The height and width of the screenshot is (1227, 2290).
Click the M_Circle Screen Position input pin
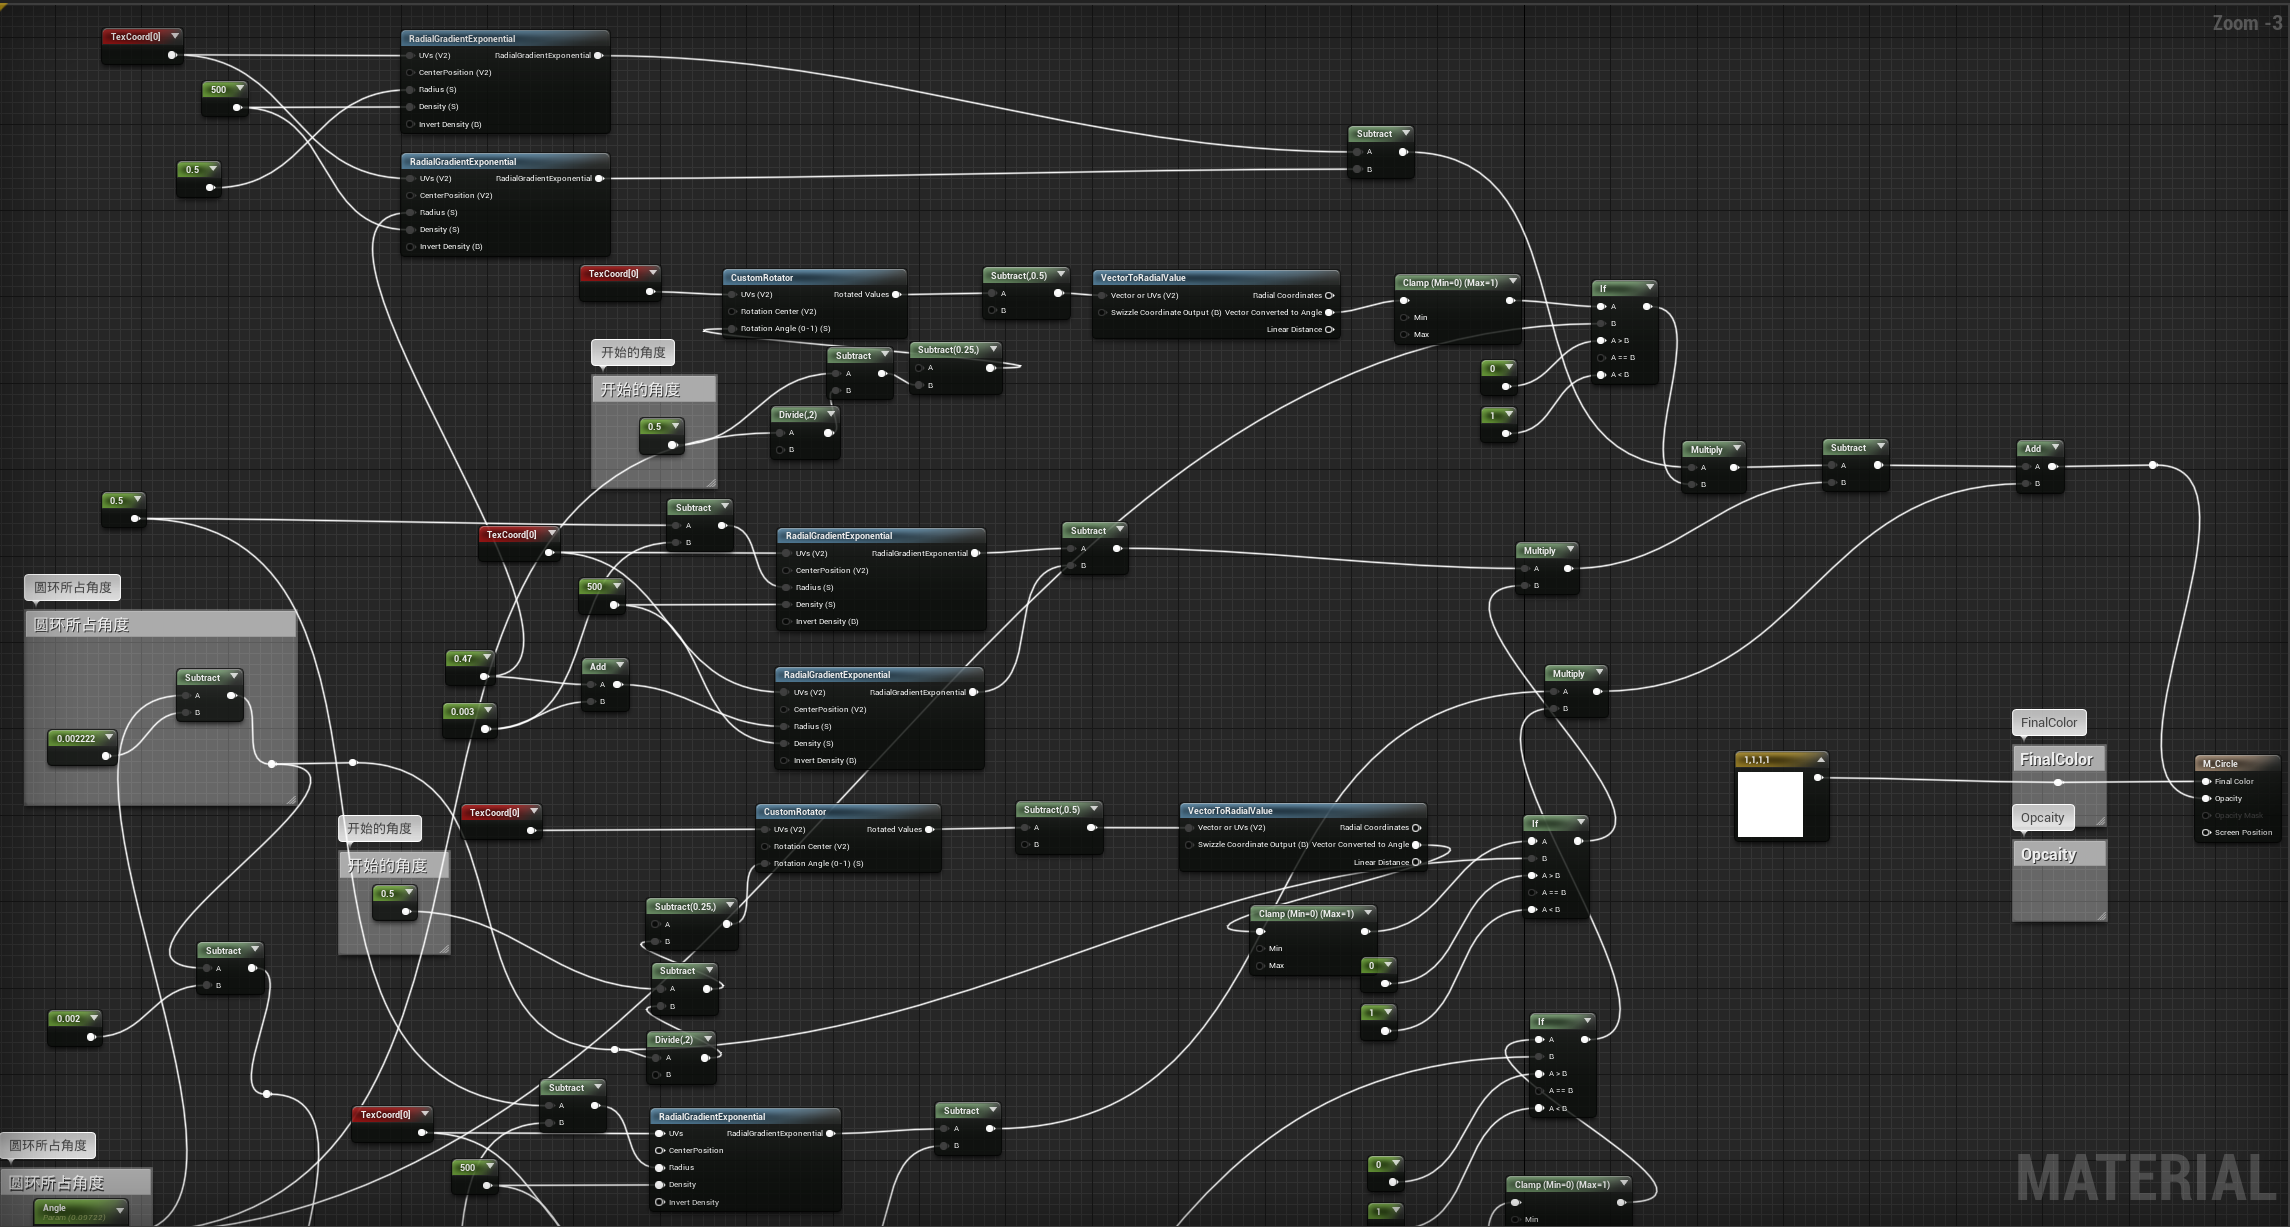pos(2206,832)
